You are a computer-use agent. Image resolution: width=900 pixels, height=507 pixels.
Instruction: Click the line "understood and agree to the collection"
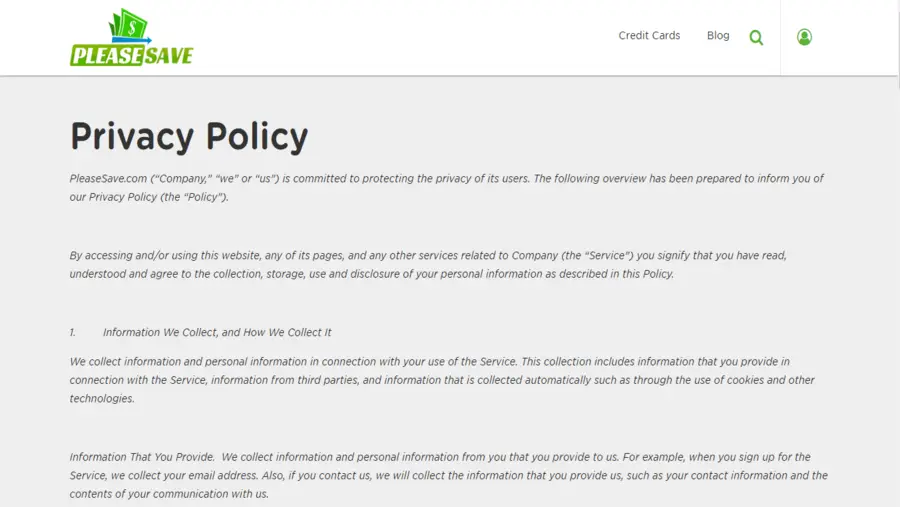[x=371, y=274]
